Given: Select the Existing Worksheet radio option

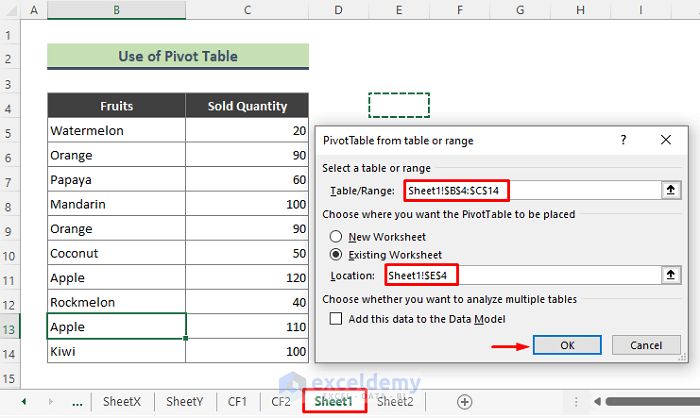Looking at the screenshot, I should 338,255.
